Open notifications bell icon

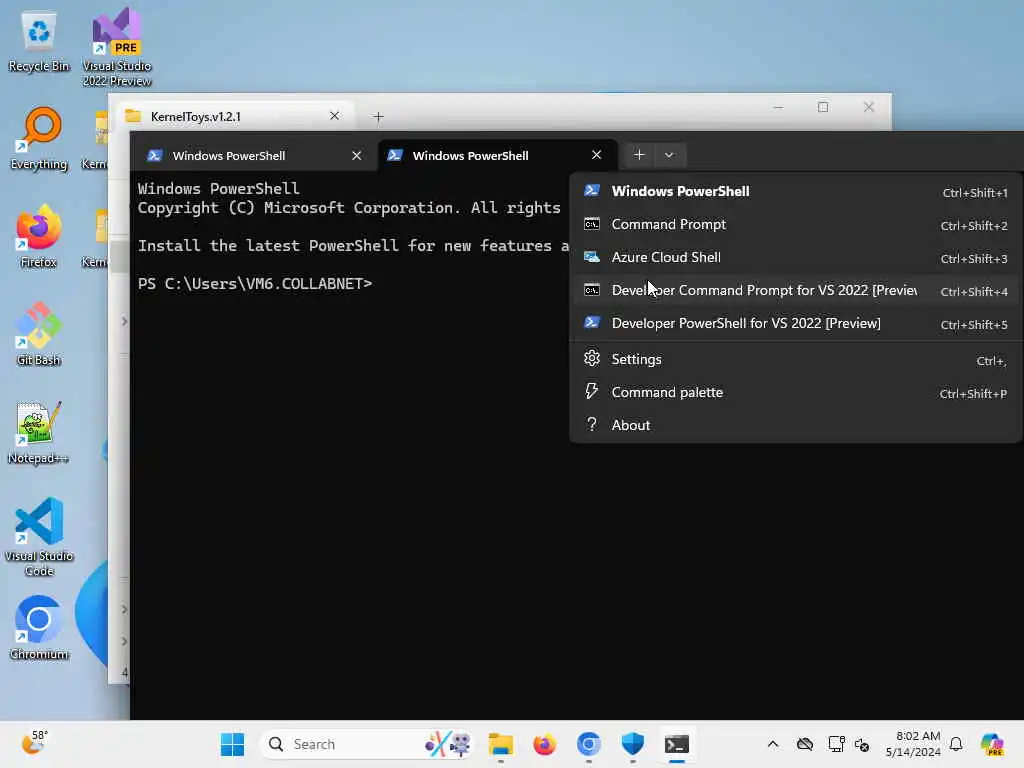[956, 744]
